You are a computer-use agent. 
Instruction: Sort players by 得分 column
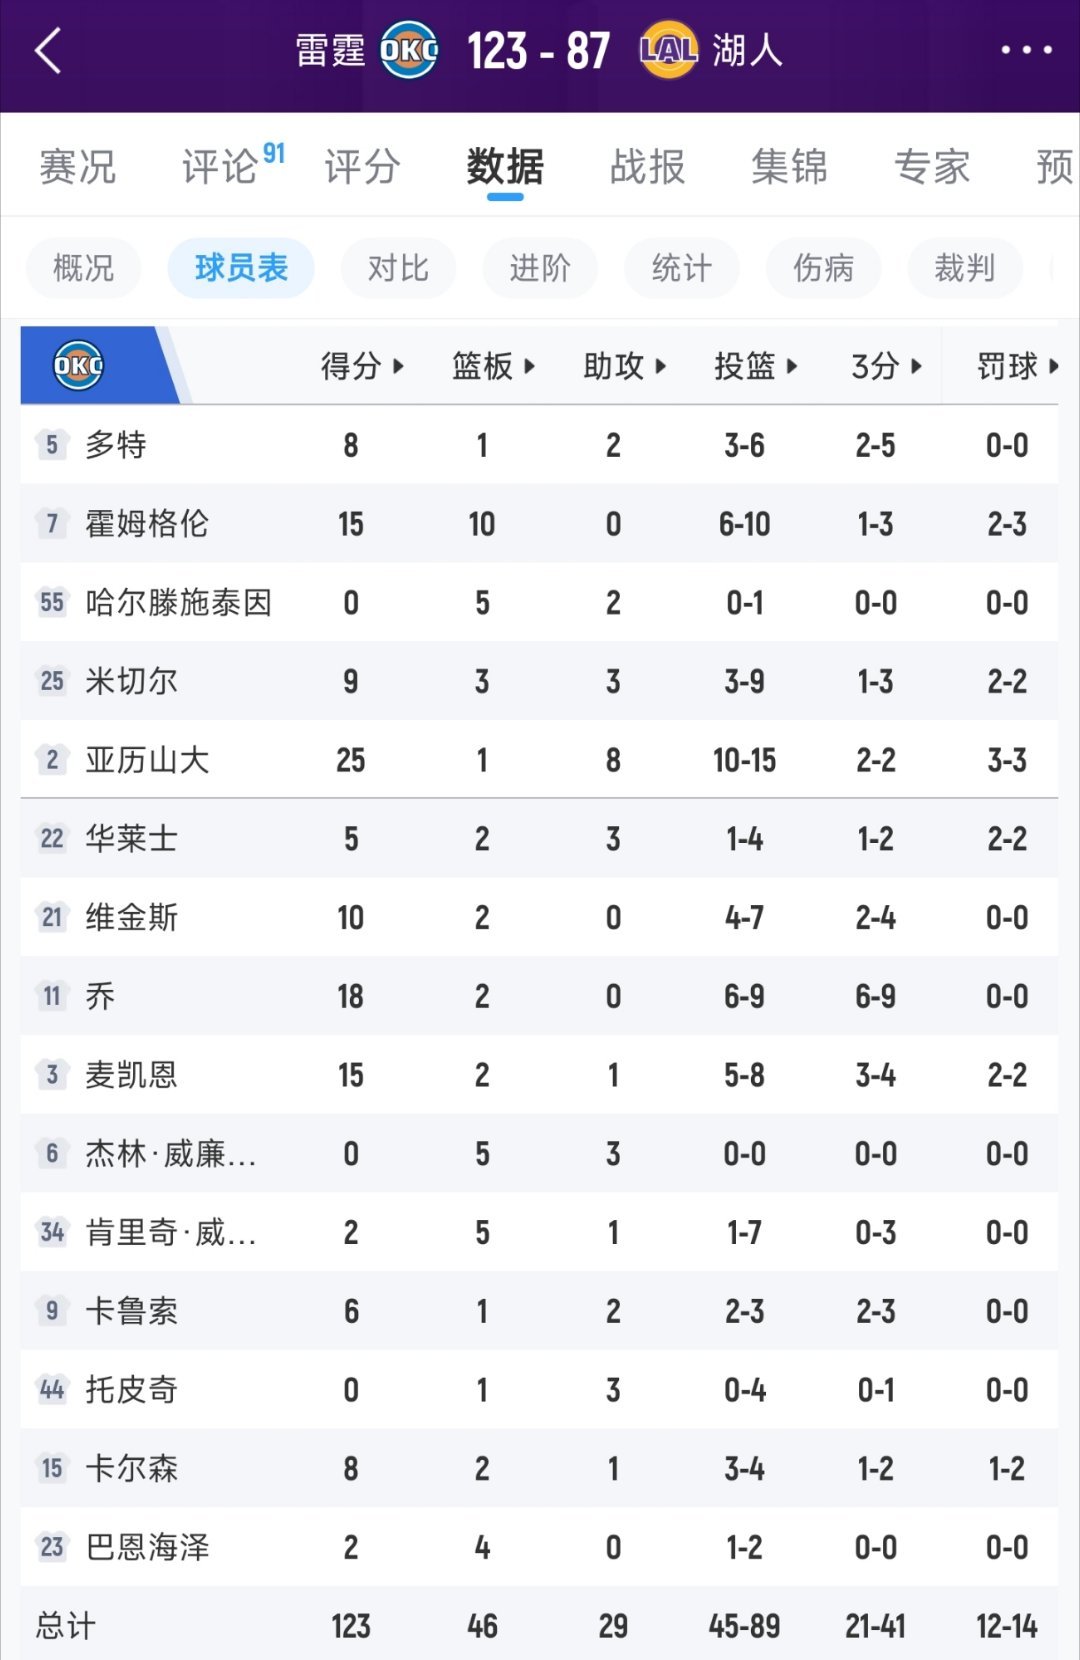pos(361,366)
